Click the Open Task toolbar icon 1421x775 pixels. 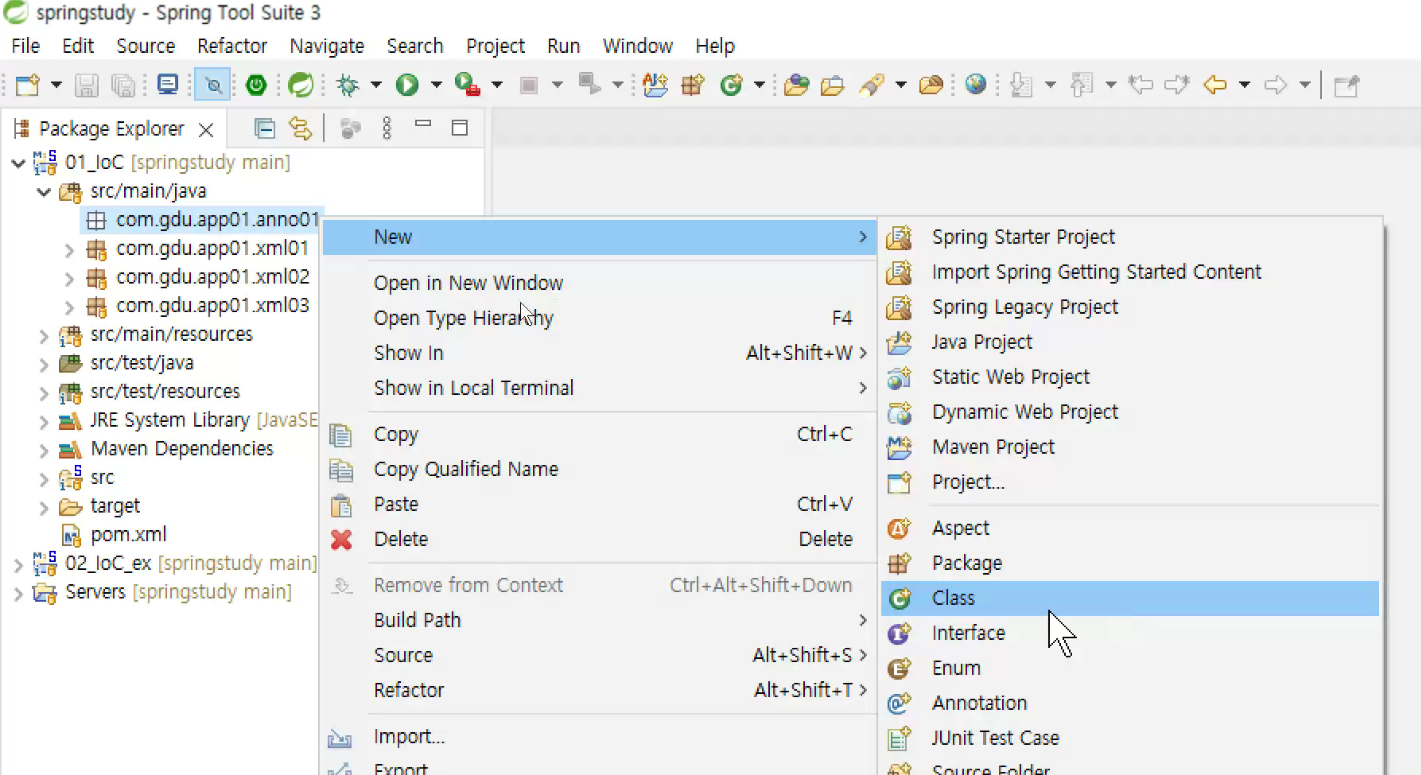pyautogui.click(x=832, y=85)
